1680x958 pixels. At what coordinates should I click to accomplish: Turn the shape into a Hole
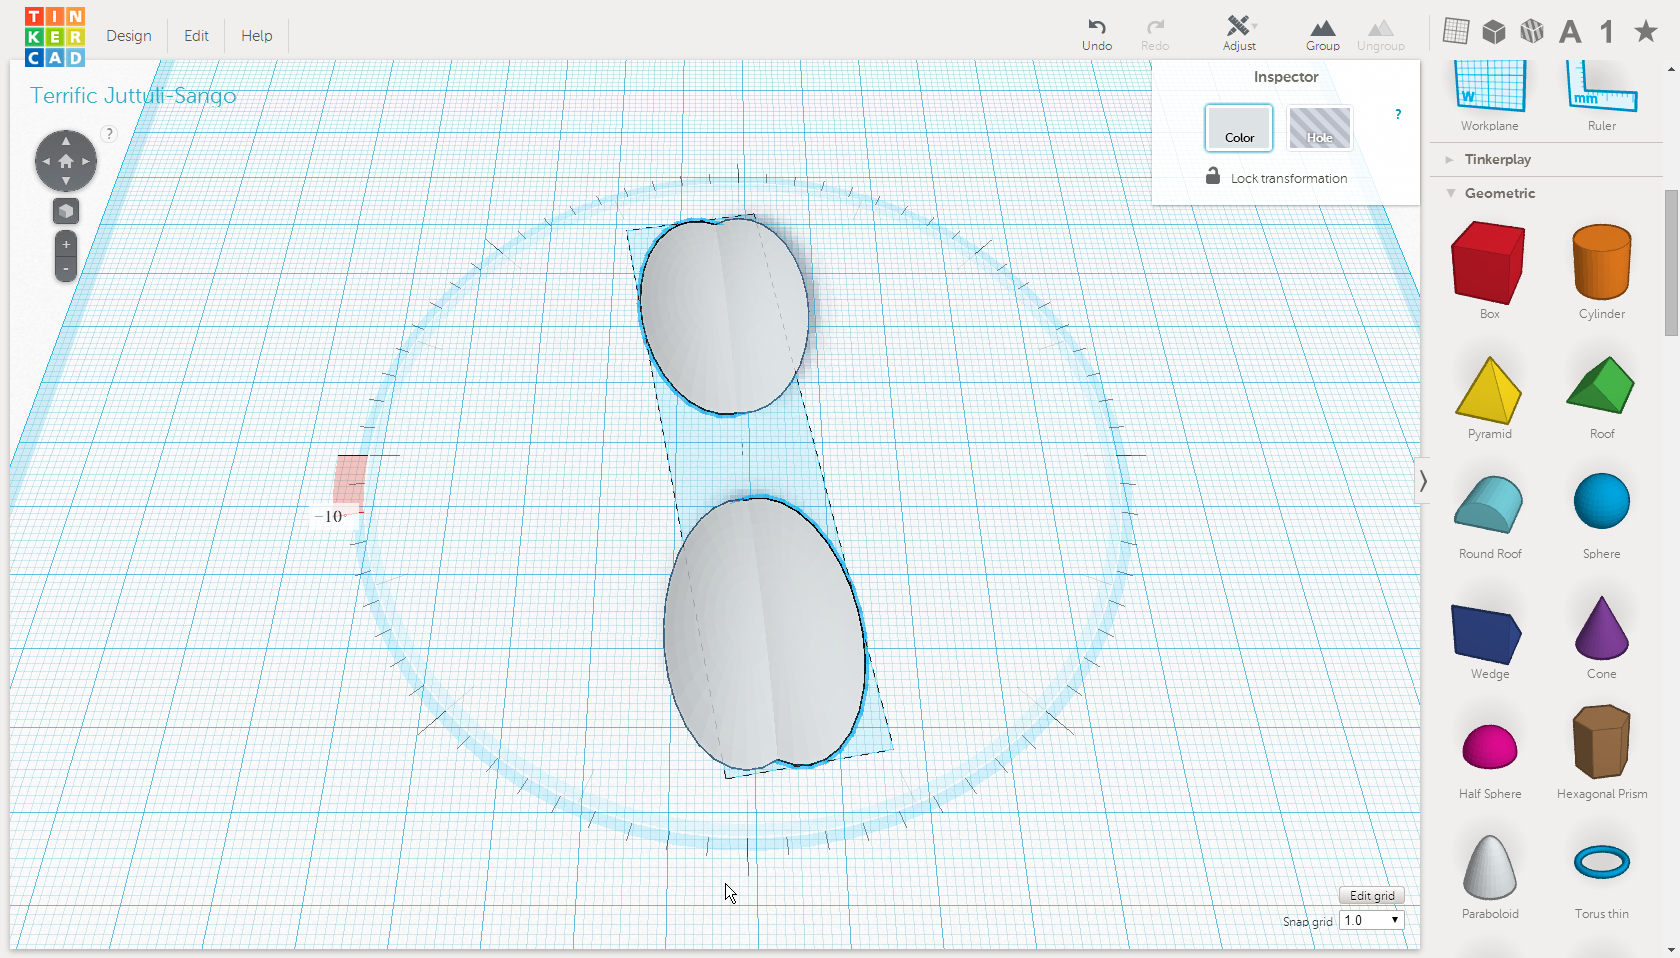pyautogui.click(x=1320, y=128)
